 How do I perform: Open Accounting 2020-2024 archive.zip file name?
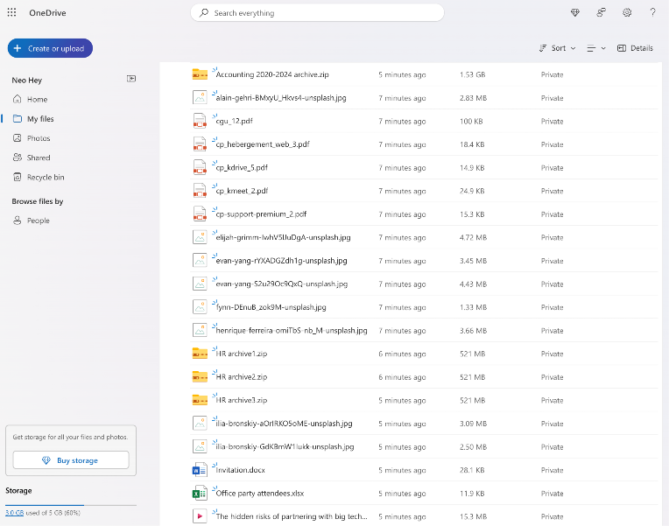(272, 75)
